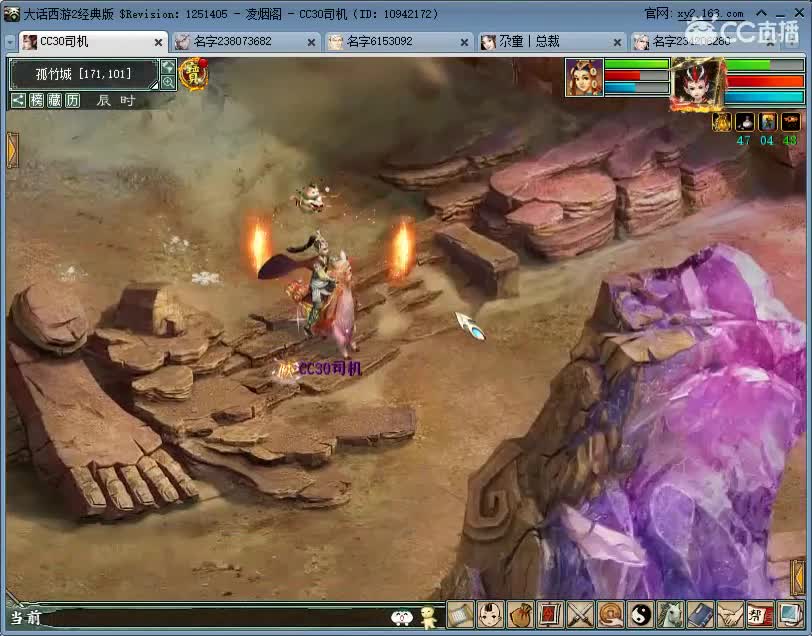Open the yin-yang skills icon
Image resolution: width=812 pixels, height=636 pixels.
640,615
